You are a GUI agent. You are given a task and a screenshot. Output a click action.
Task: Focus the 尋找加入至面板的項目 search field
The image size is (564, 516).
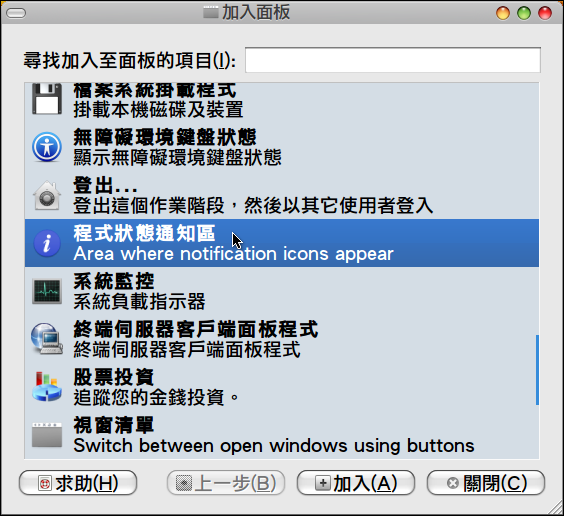(393, 60)
